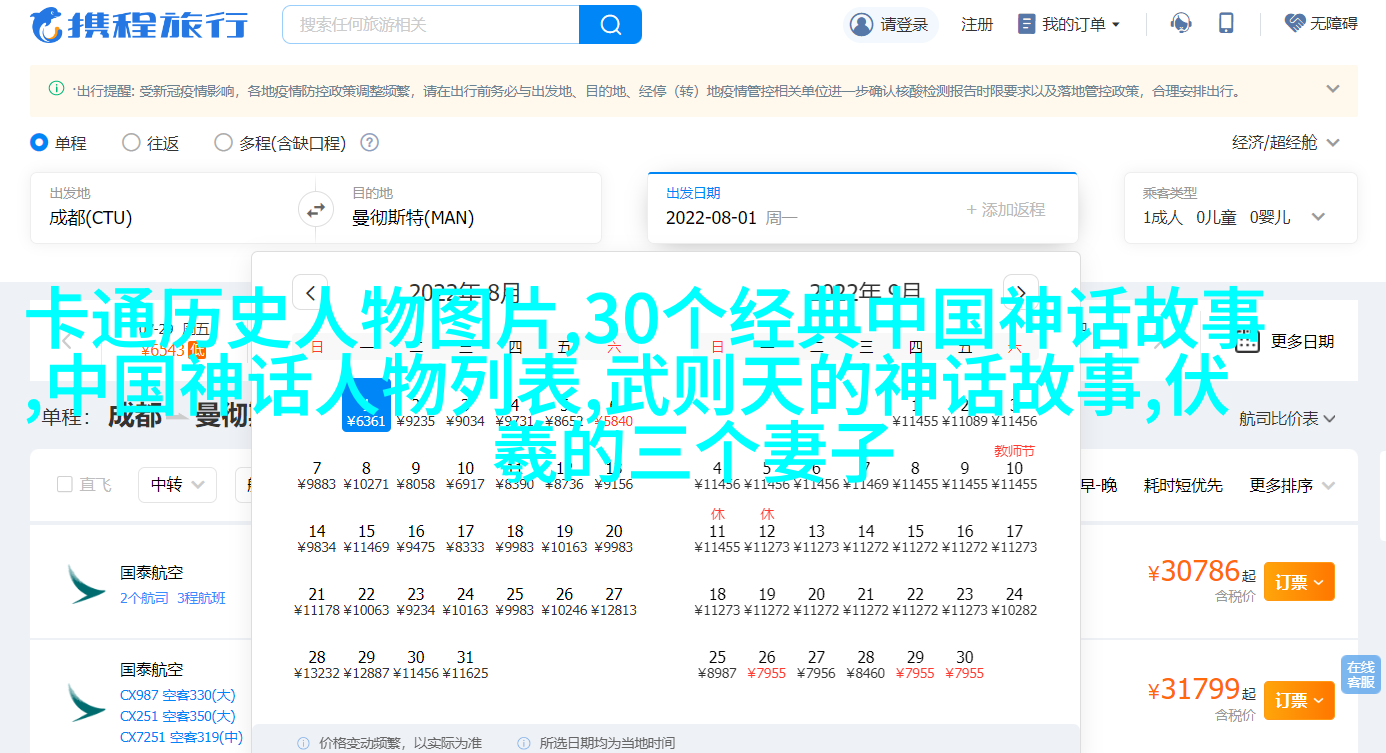Click flight number CX987 空客330(大)

coord(178,695)
